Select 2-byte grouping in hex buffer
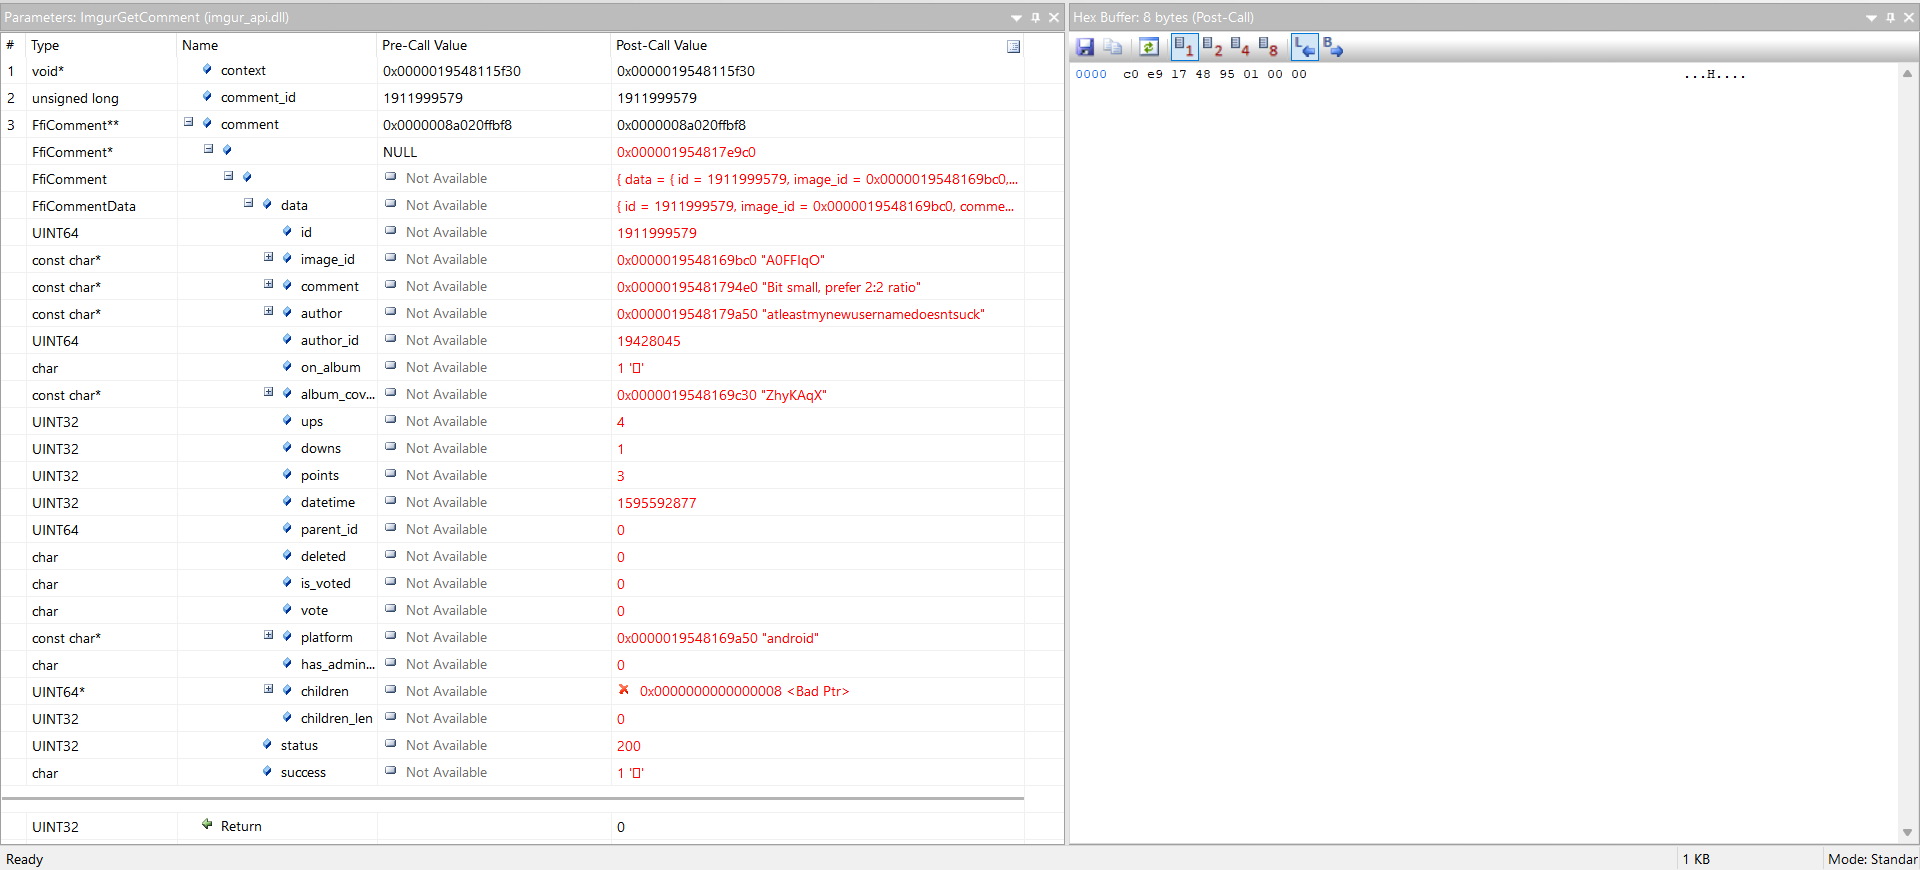Image resolution: width=1920 pixels, height=870 pixels. click(x=1212, y=47)
